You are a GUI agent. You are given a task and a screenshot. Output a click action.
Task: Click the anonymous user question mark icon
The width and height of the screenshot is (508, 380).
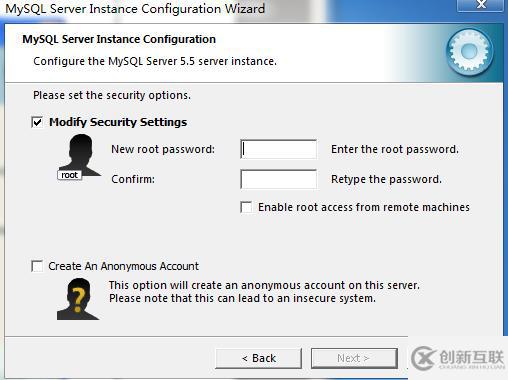pyautogui.click(x=78, y=299)
